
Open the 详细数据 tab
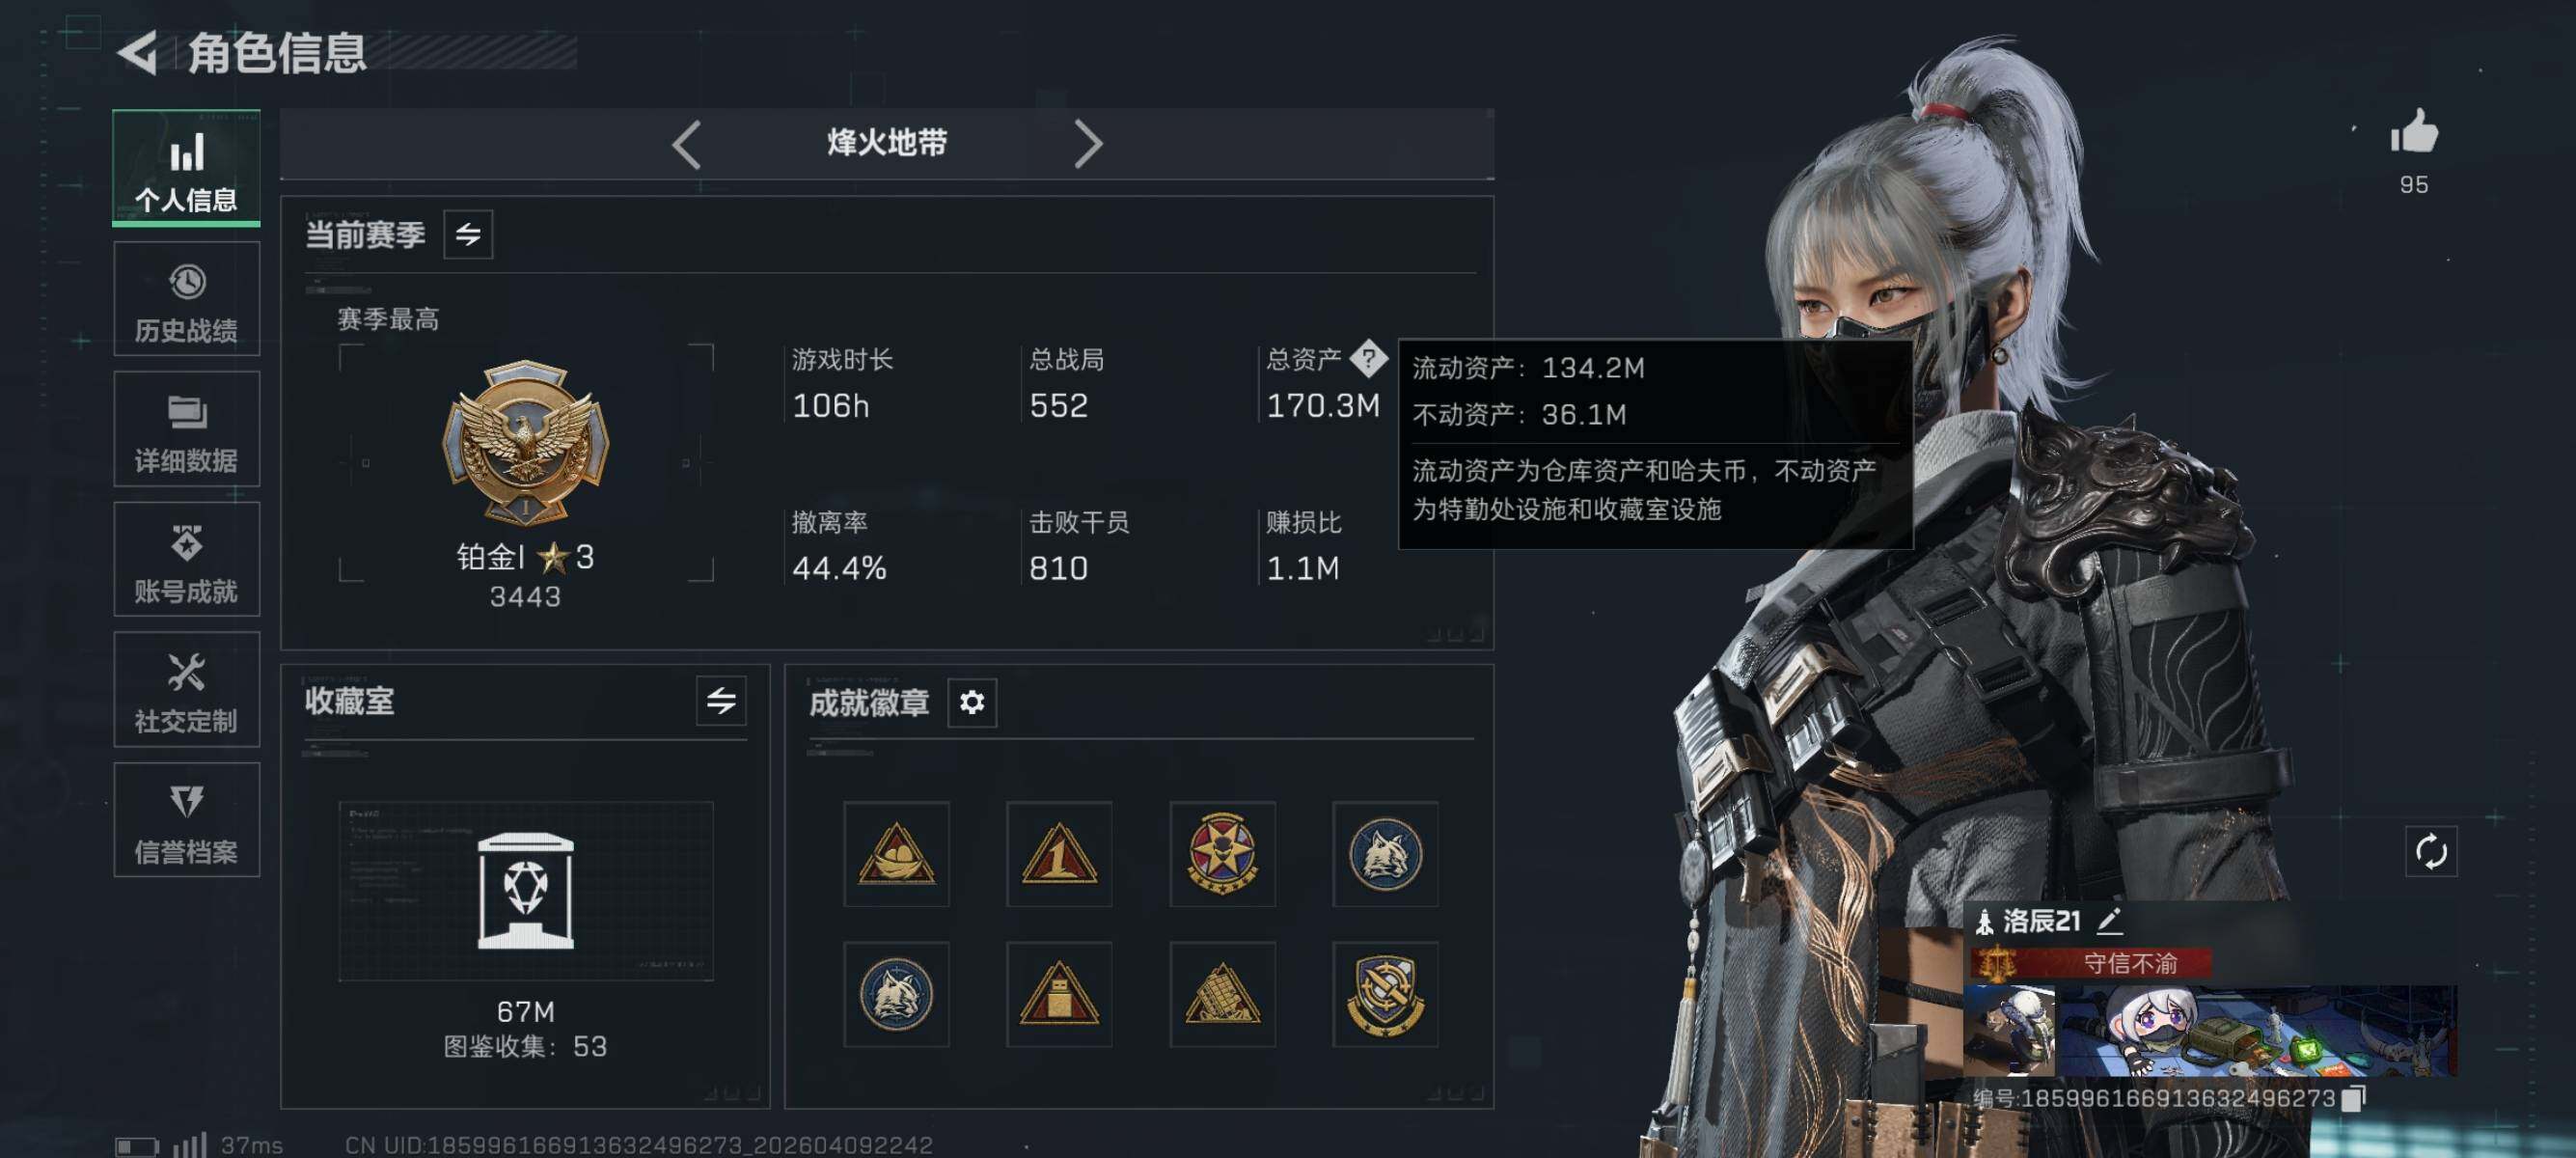(187, 429)
